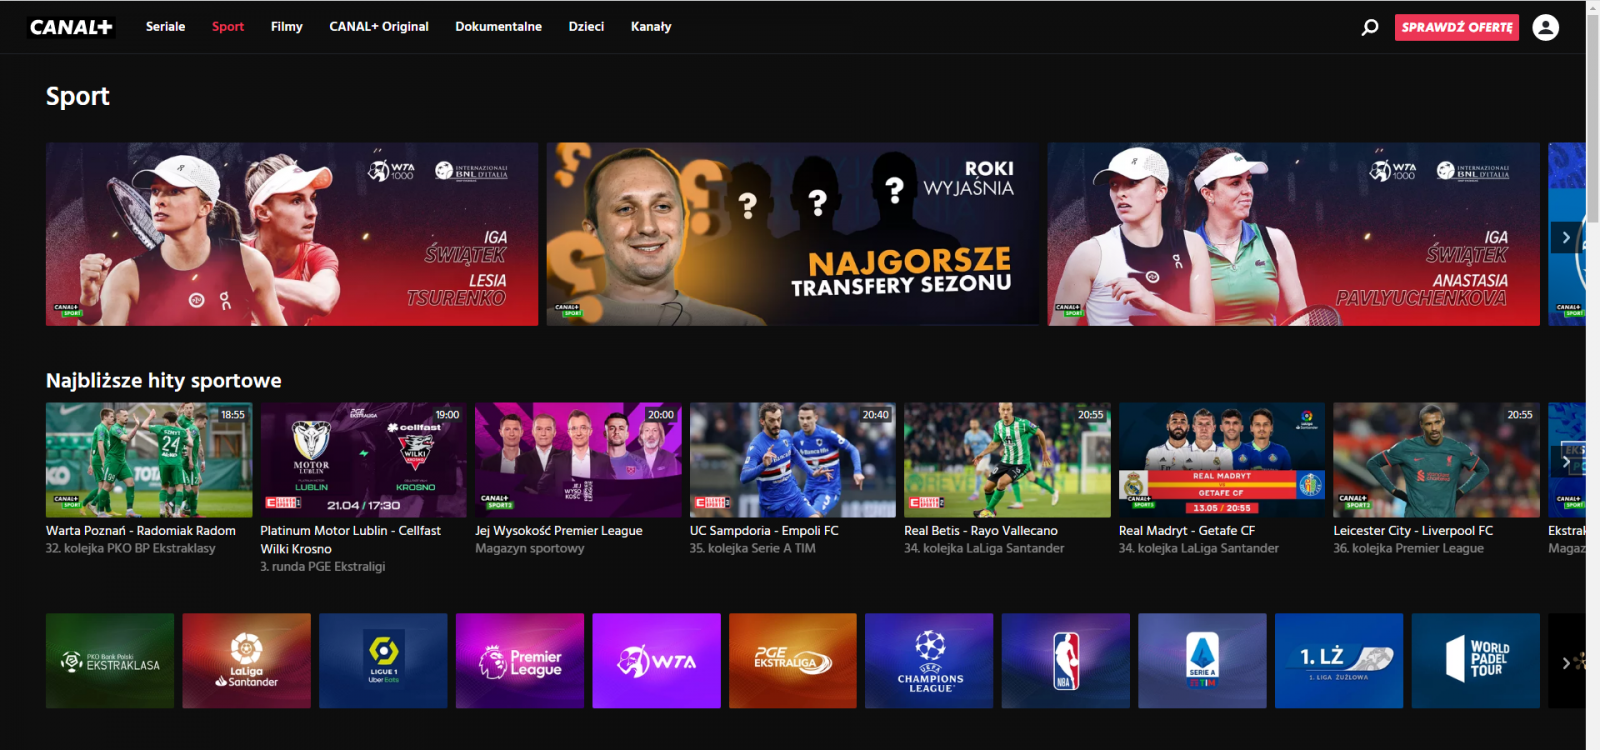Open the search magnifier icon
Image resolution: width=1600 pixels, height=750 pixels.
1370,27
